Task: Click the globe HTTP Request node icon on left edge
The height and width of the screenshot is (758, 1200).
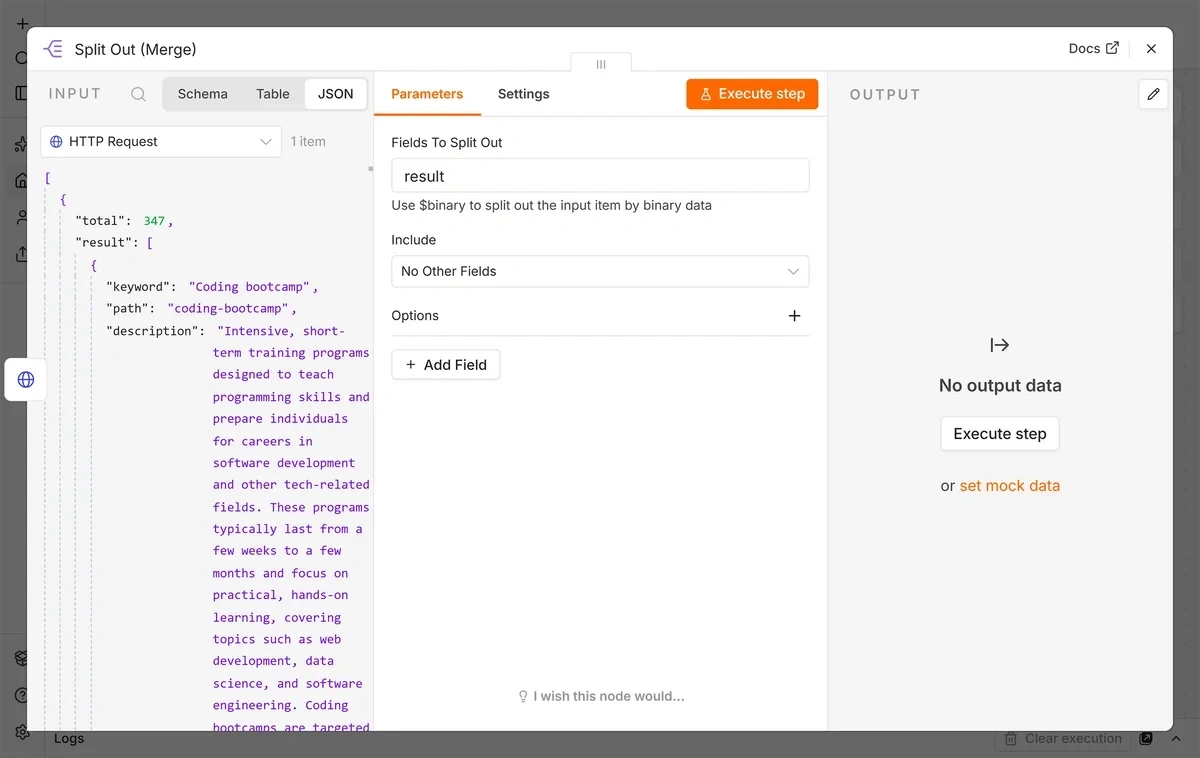Action: tap(26, 380)
